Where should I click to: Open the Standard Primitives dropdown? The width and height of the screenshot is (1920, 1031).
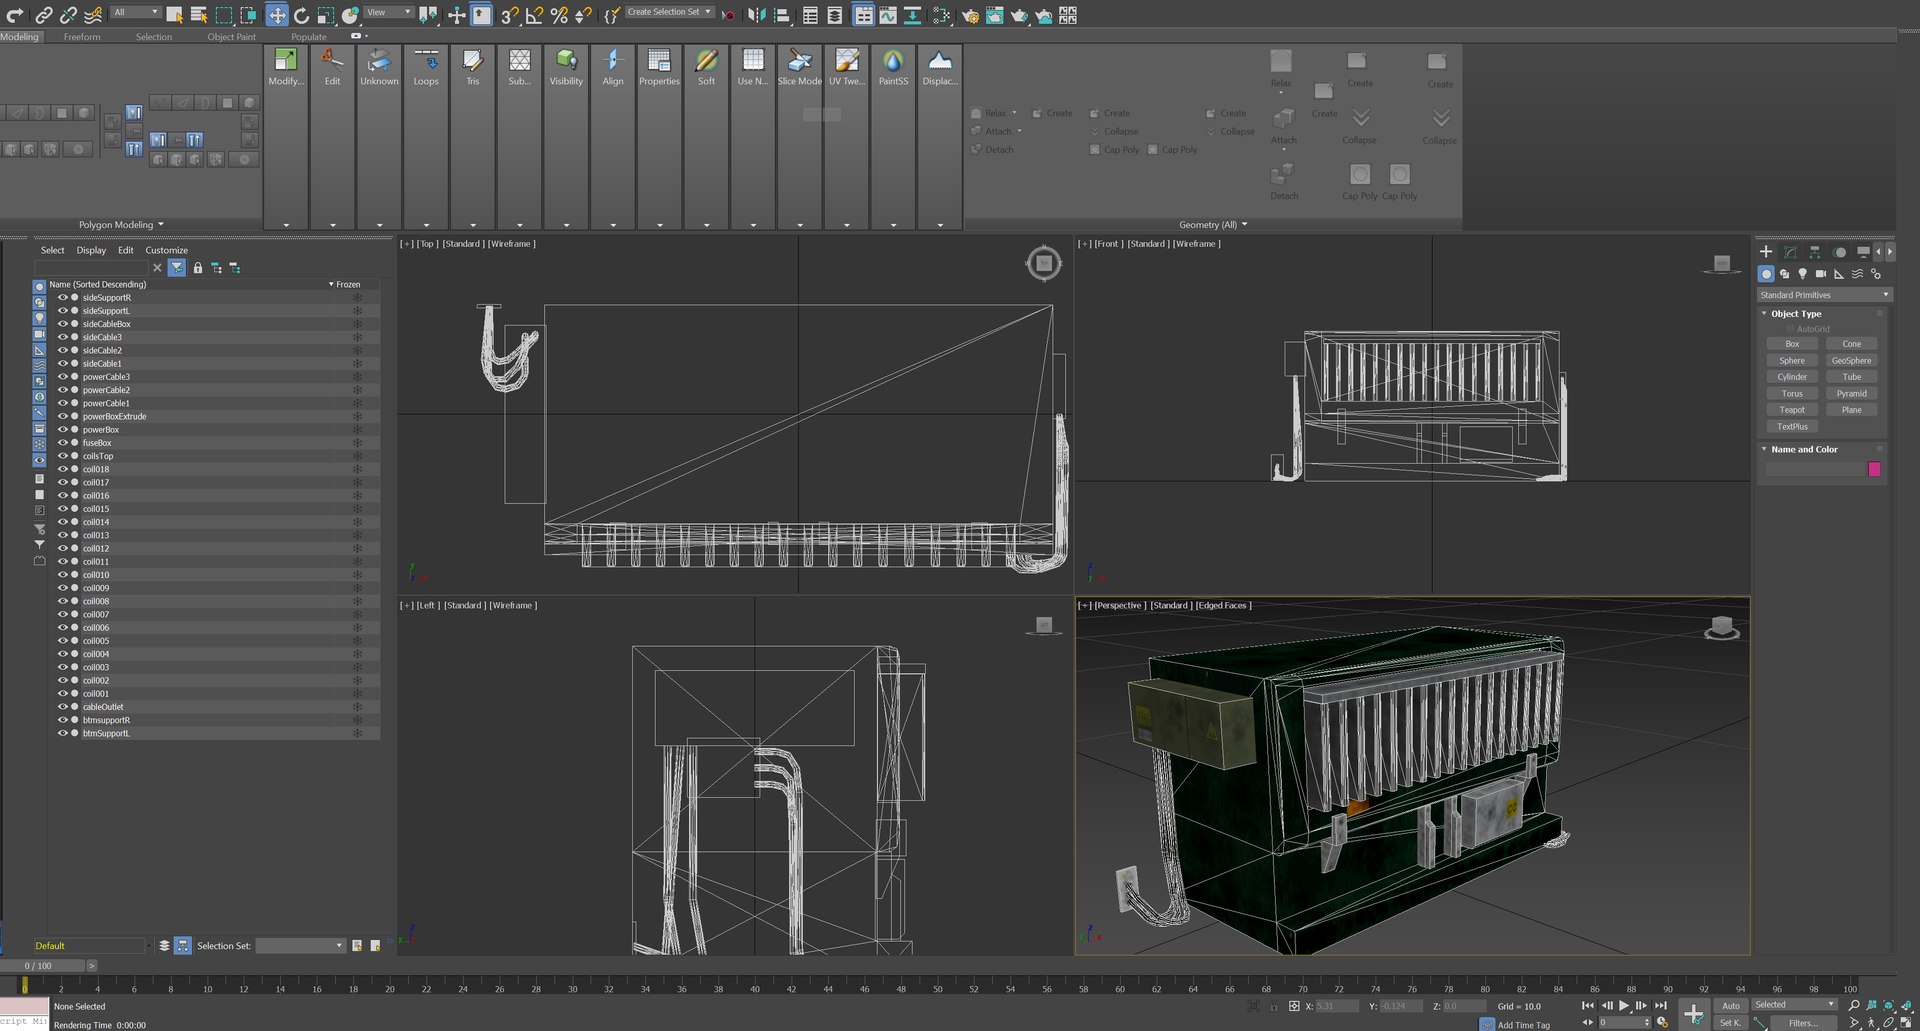[x=1825, y=295]
